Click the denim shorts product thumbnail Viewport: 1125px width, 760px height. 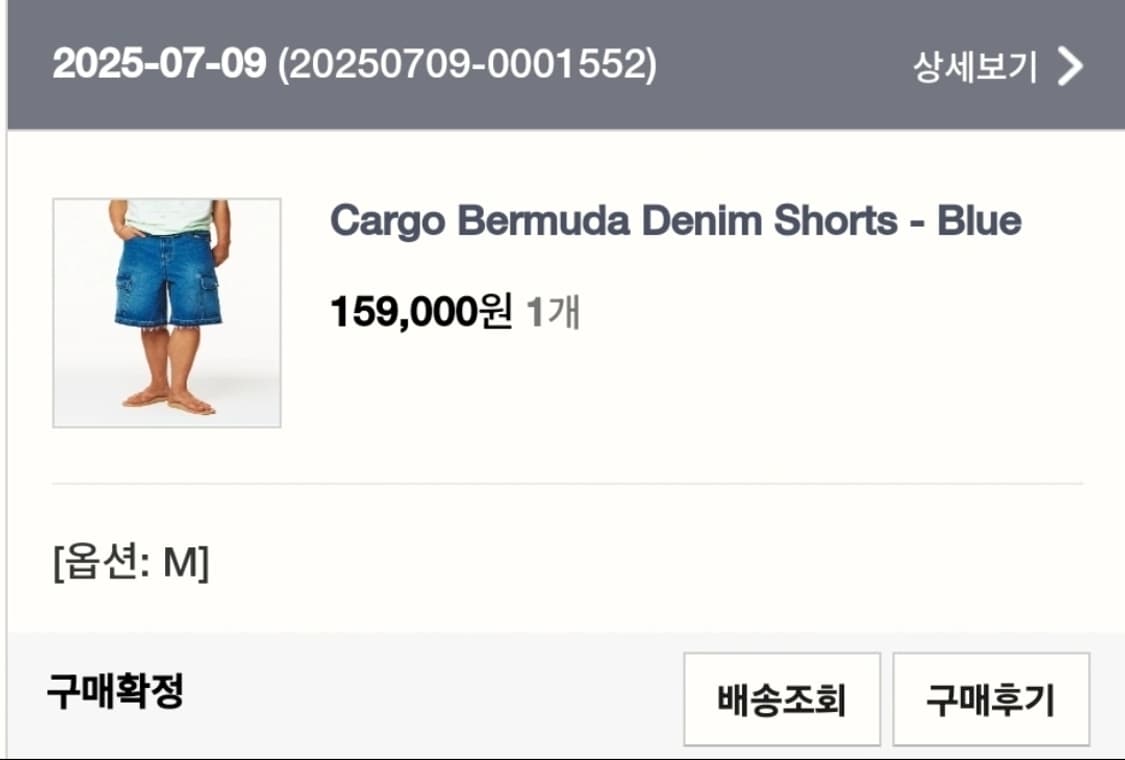coord(167,313)
